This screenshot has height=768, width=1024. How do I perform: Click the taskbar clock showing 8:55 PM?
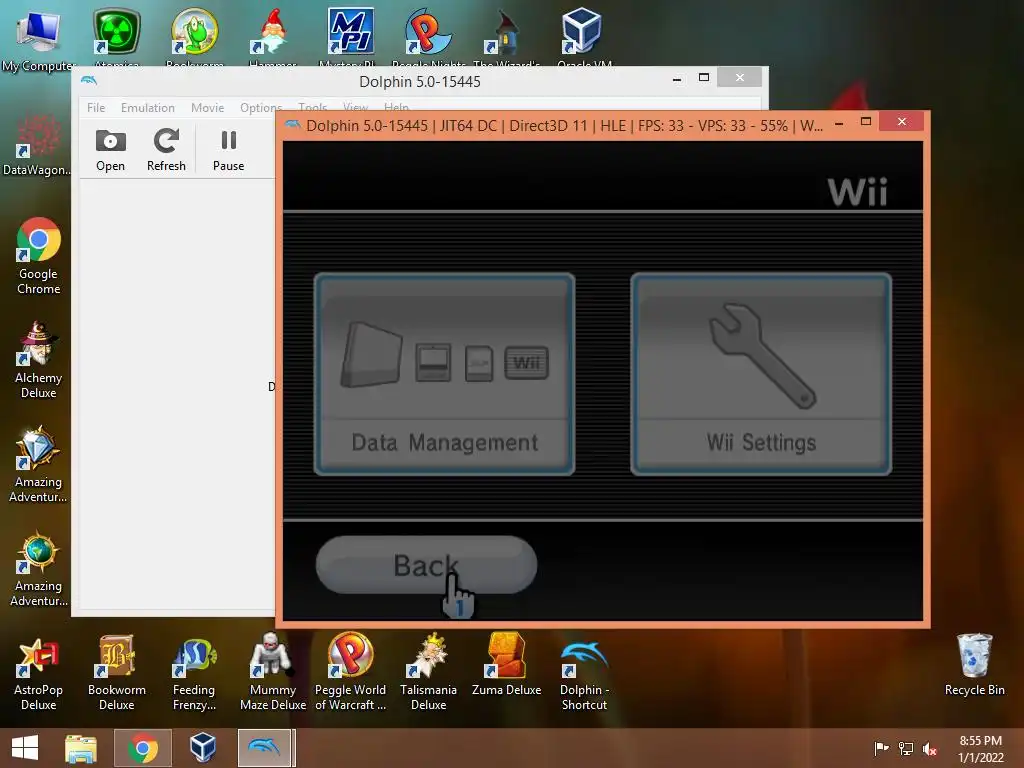point(980,748)
